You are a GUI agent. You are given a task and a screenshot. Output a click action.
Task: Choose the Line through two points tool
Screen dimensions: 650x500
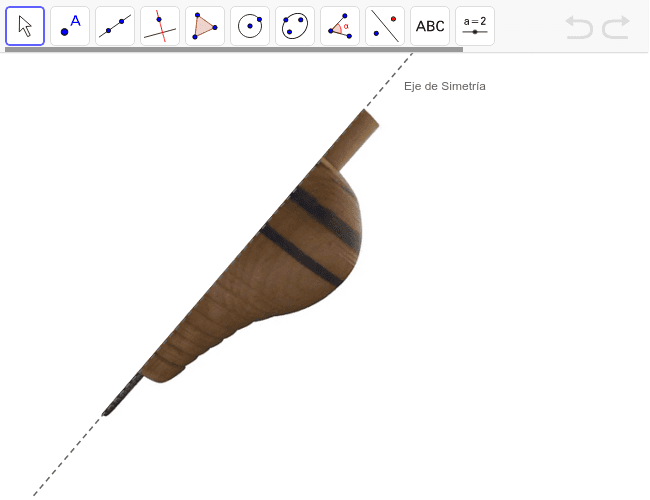point(115,26)
